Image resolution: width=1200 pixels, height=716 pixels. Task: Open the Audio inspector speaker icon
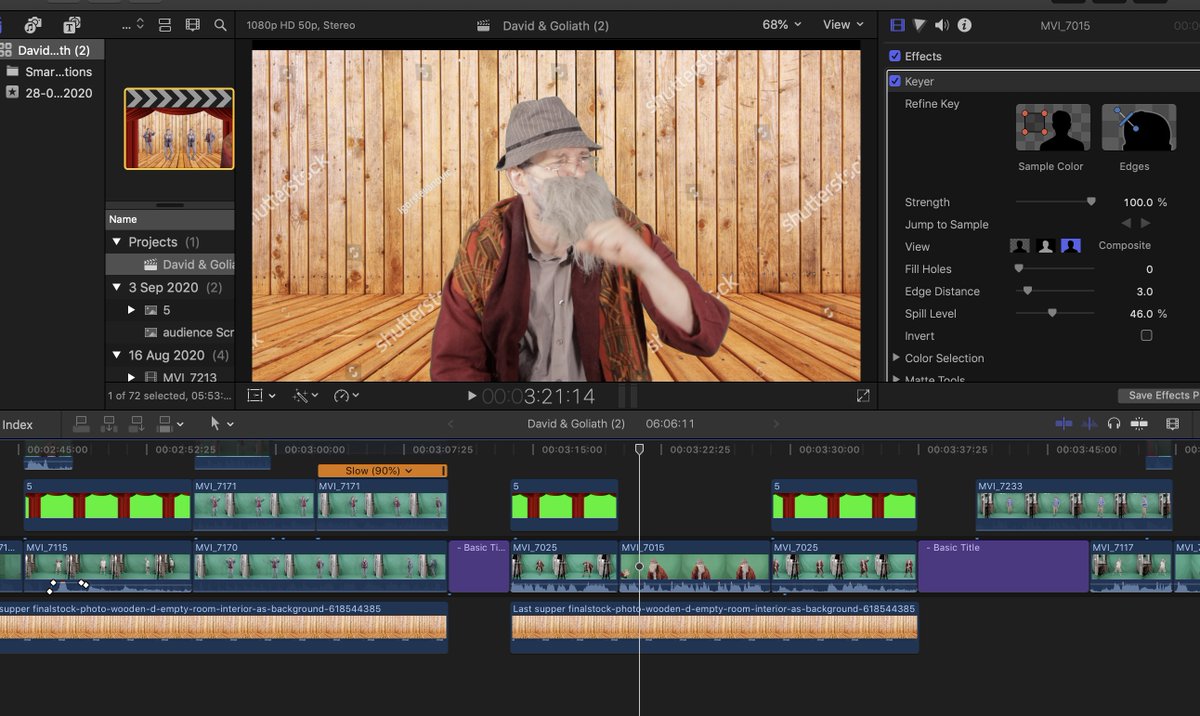click(x=940, y=24)
